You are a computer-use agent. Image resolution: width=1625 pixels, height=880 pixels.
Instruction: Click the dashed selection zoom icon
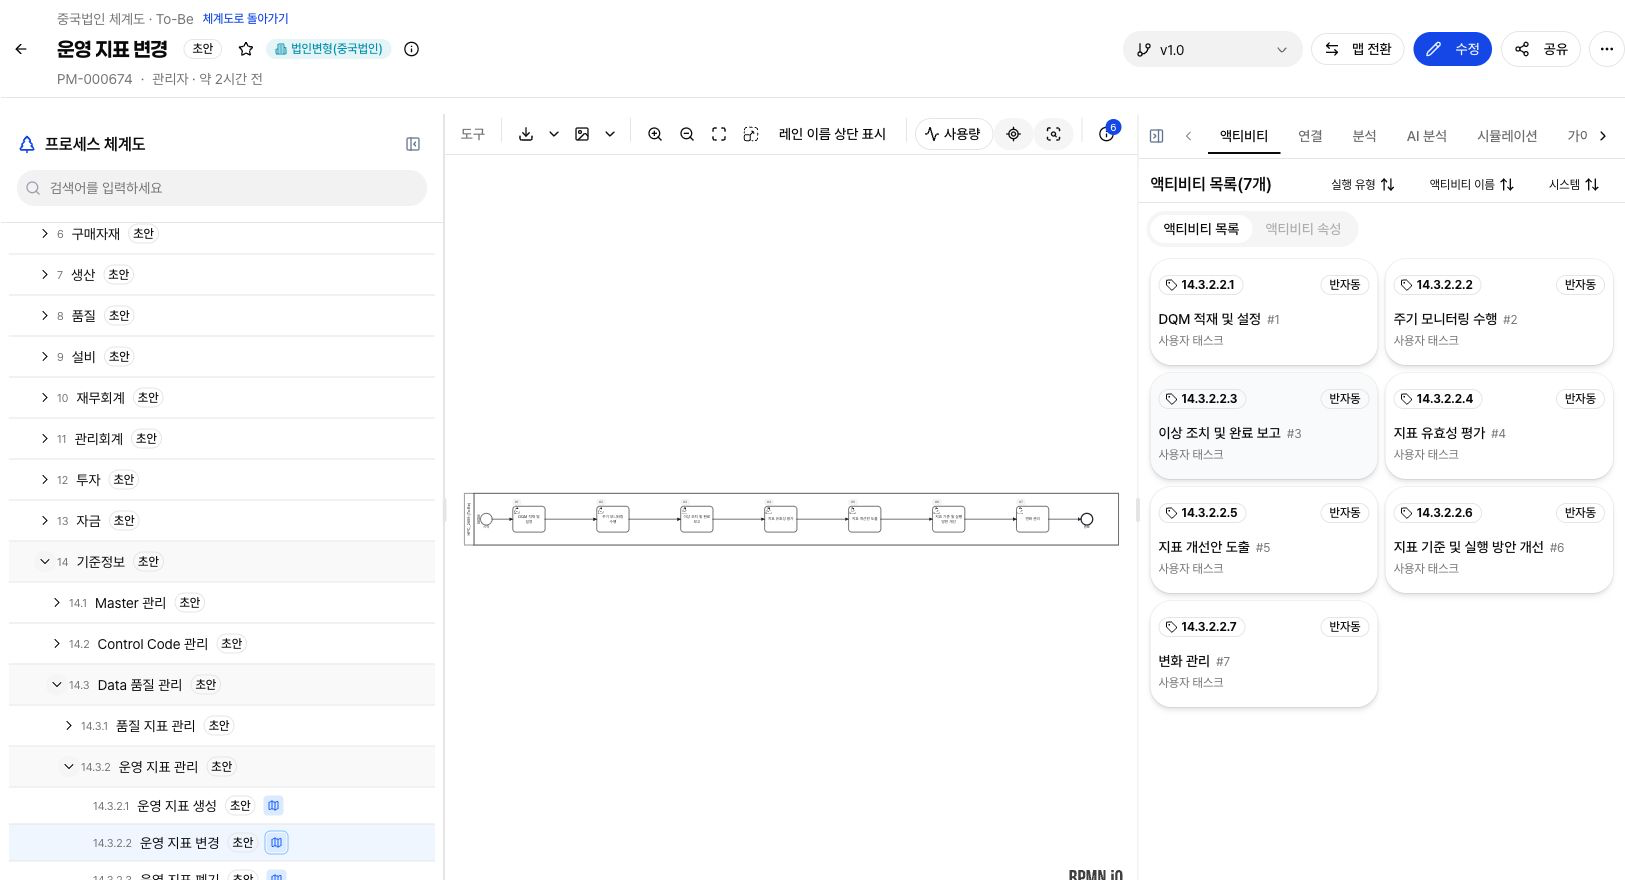pyautogui.click(x=751, y=134)
